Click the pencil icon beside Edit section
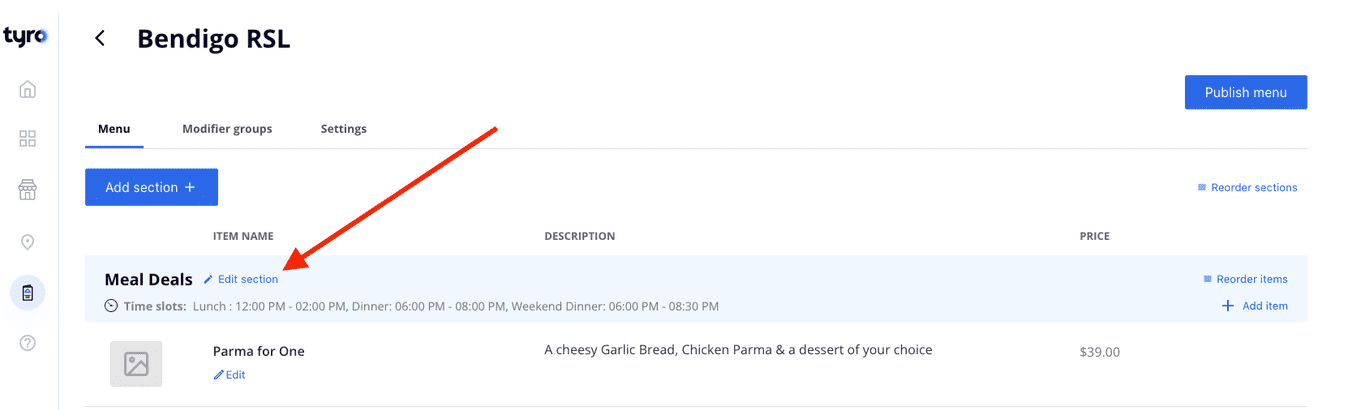Screen dimensions: 1365x410 (x=208, y=280)
